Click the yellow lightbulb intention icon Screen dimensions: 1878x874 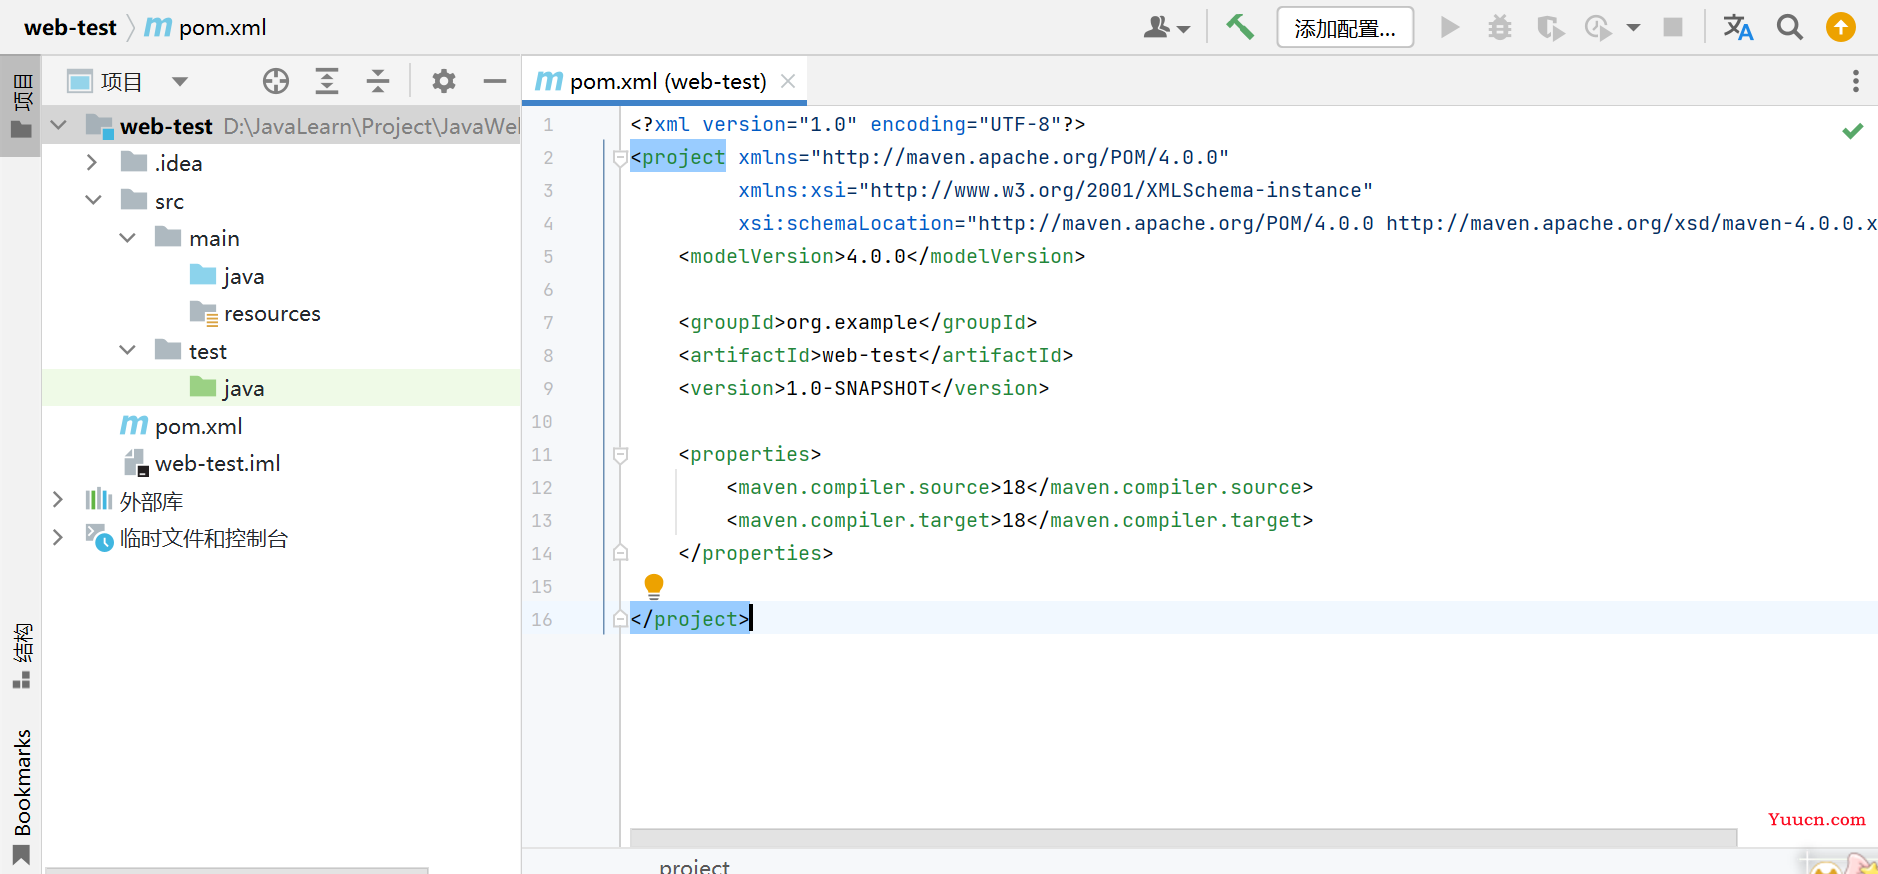[654, 586]
